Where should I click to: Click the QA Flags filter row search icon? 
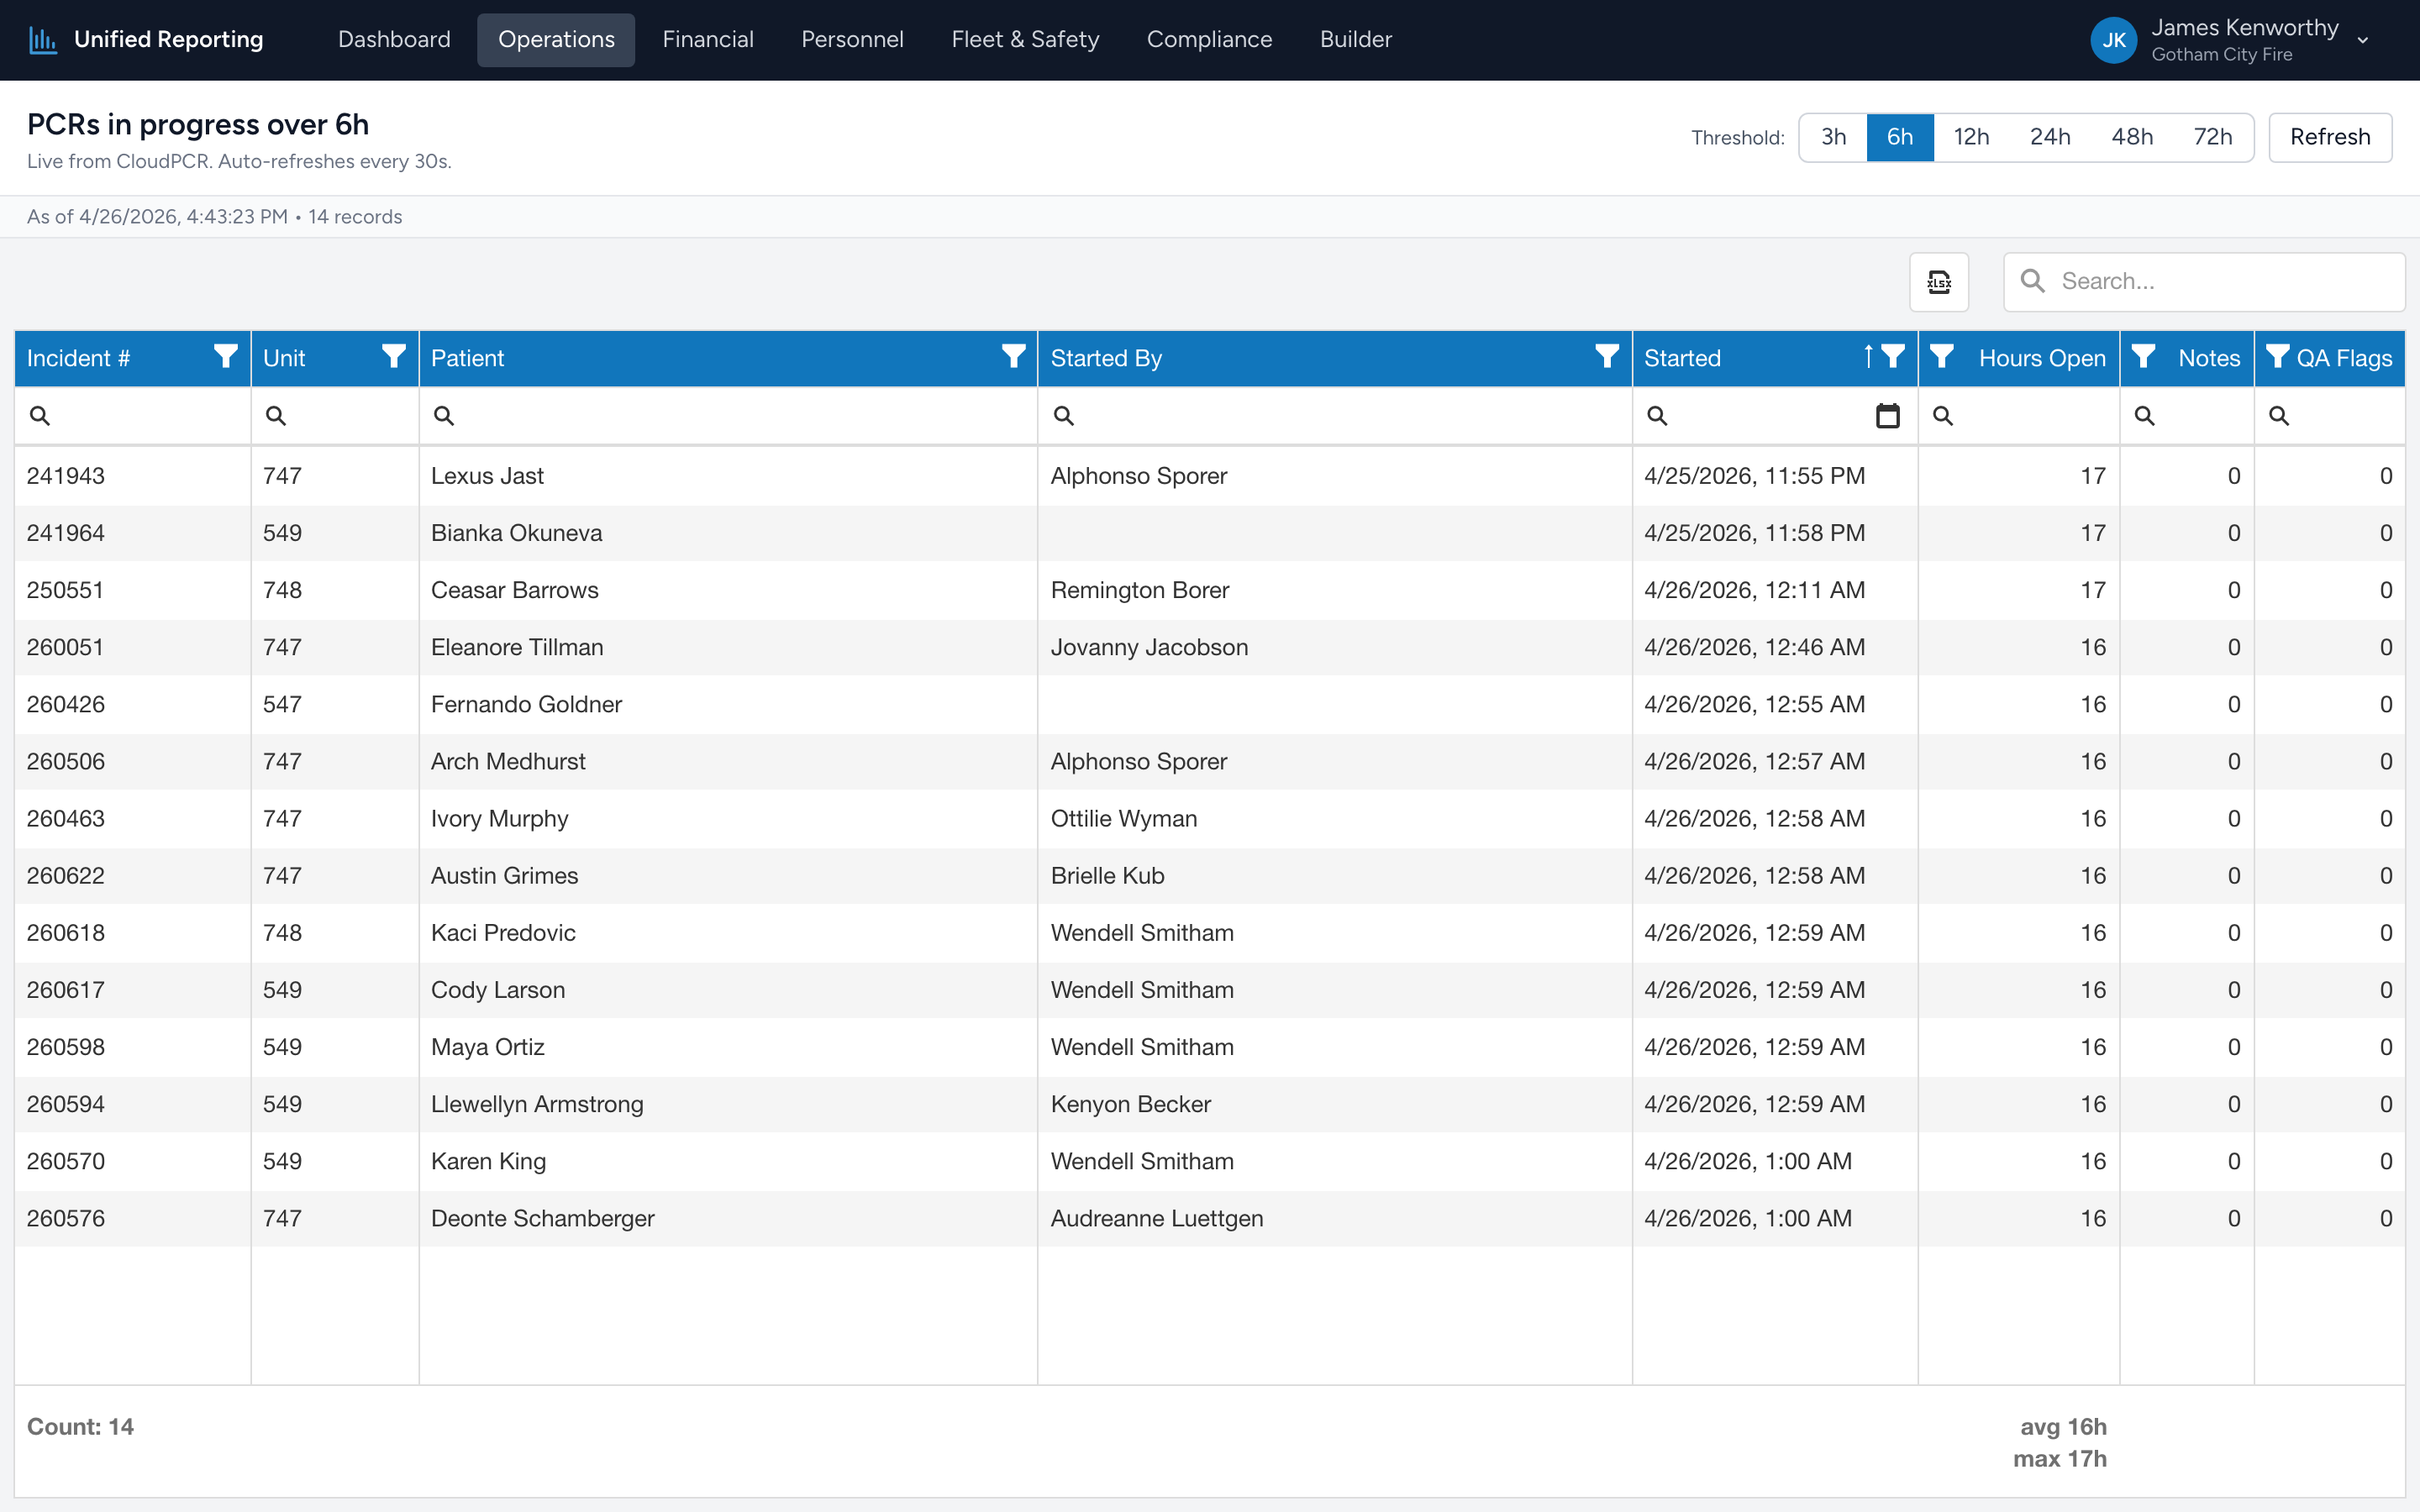2279,415
